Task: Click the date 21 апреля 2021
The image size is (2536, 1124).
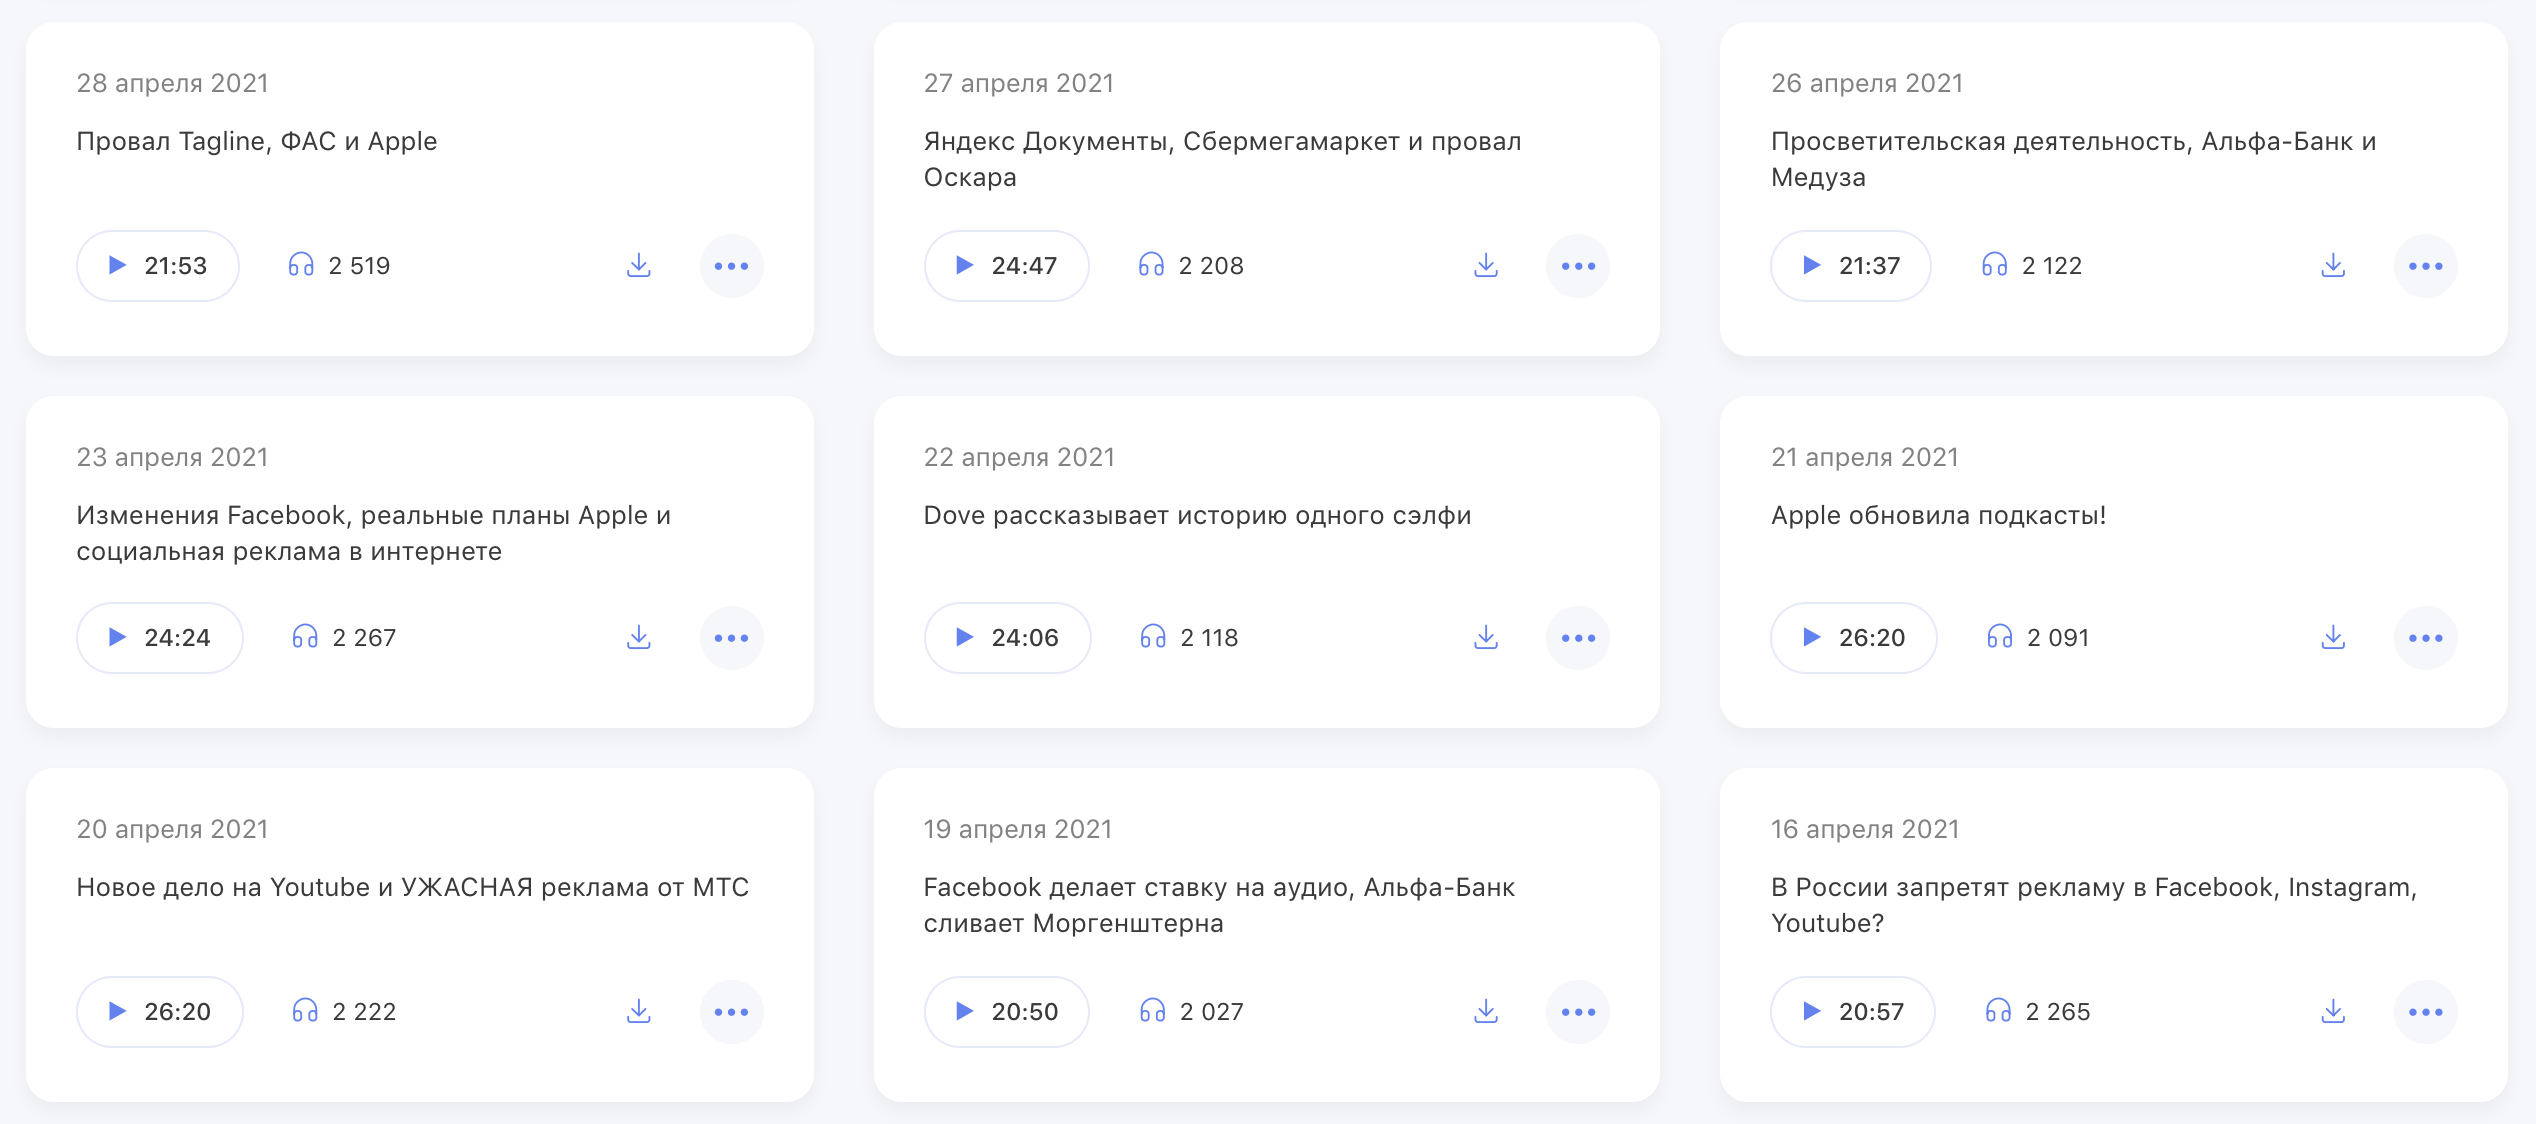Action: (x=1865, y=458)
